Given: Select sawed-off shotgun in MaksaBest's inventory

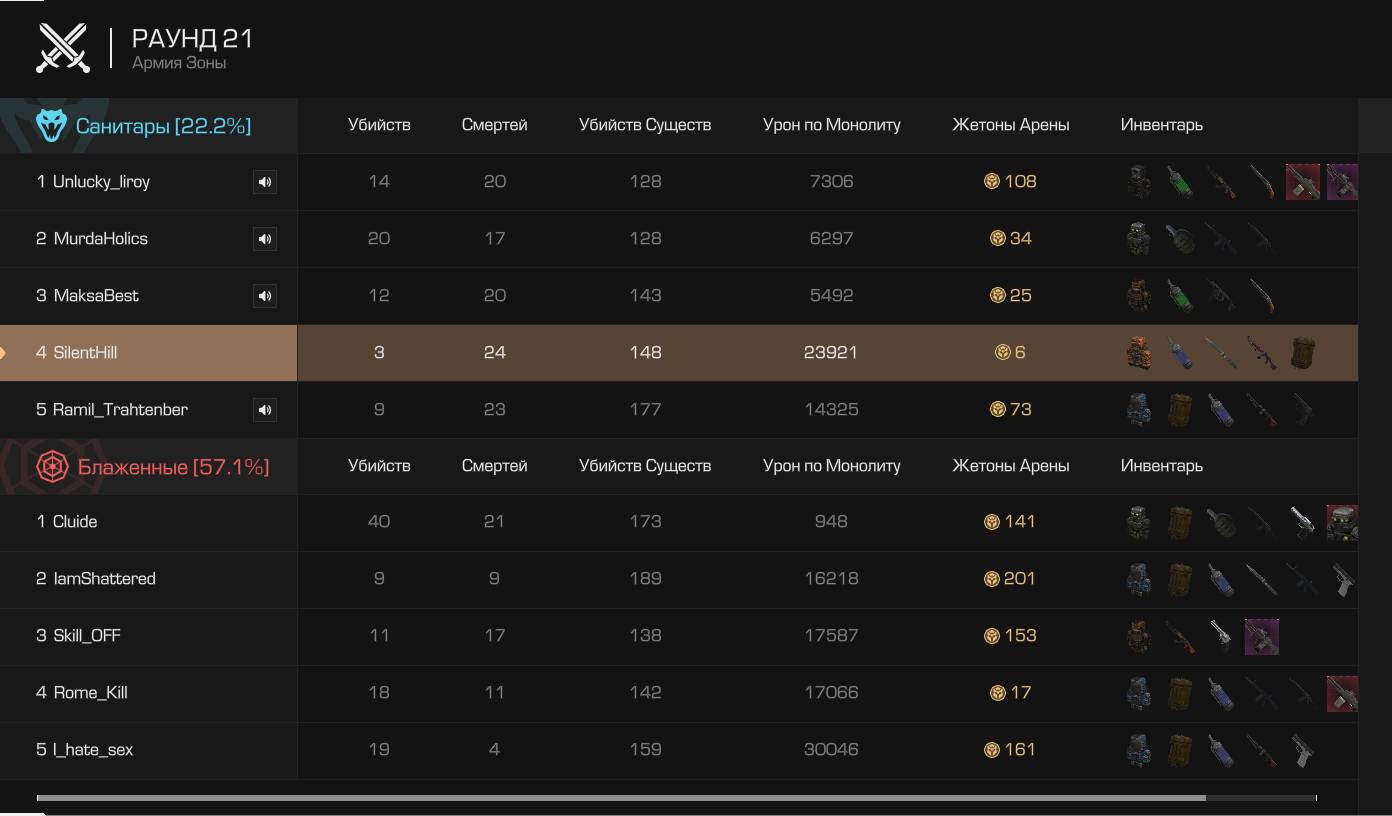Looking at the screenshot, I should pos(1262,296).
